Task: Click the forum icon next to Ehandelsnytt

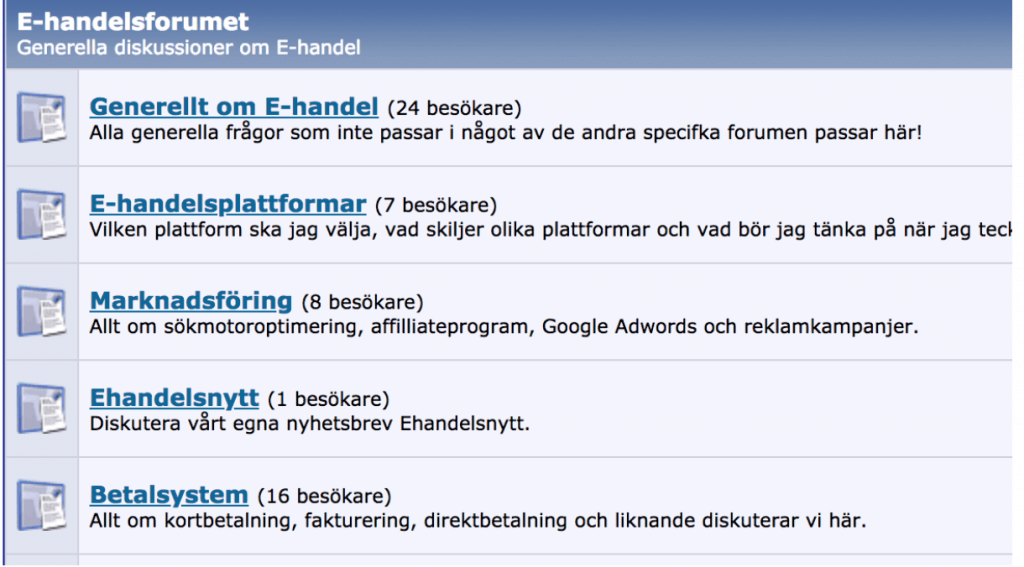Action: [42, 409]
